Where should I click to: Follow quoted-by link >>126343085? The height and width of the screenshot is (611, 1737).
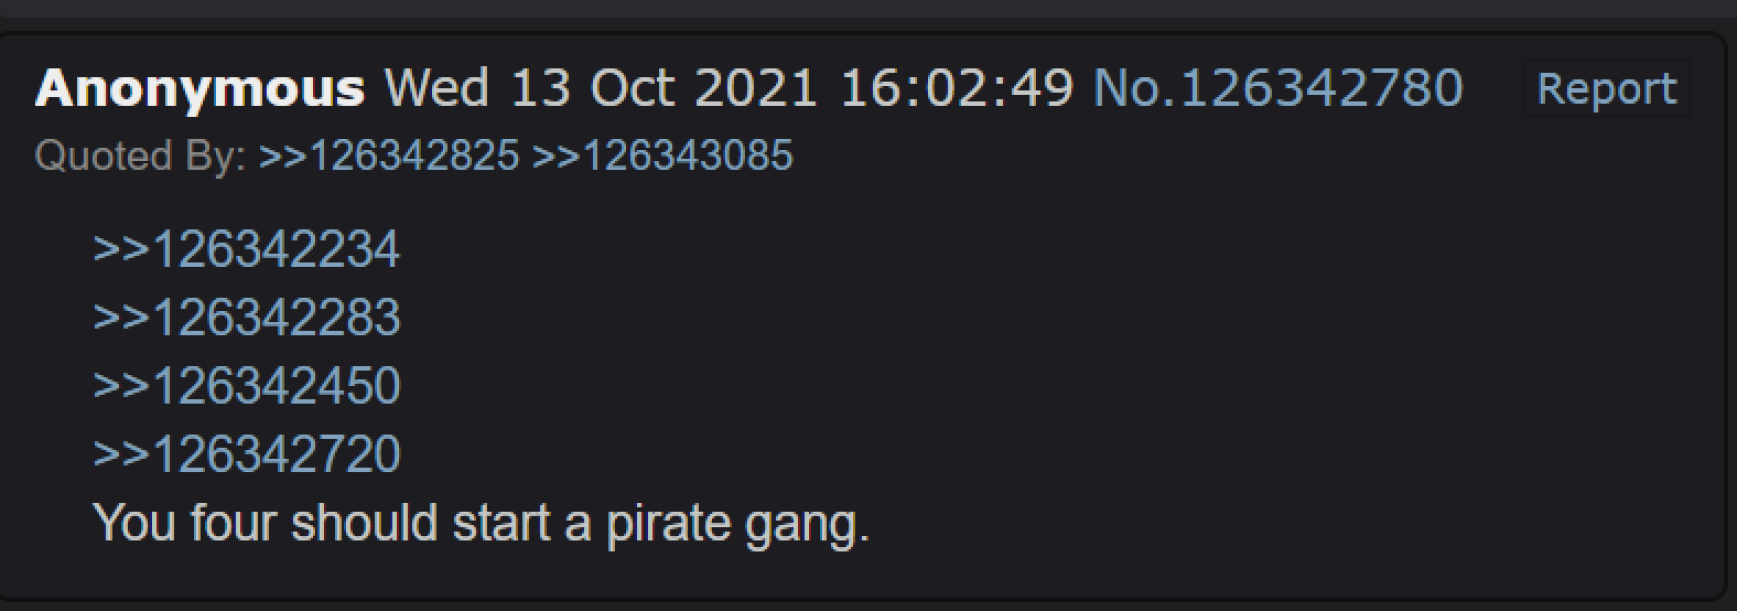click(662, 156)
